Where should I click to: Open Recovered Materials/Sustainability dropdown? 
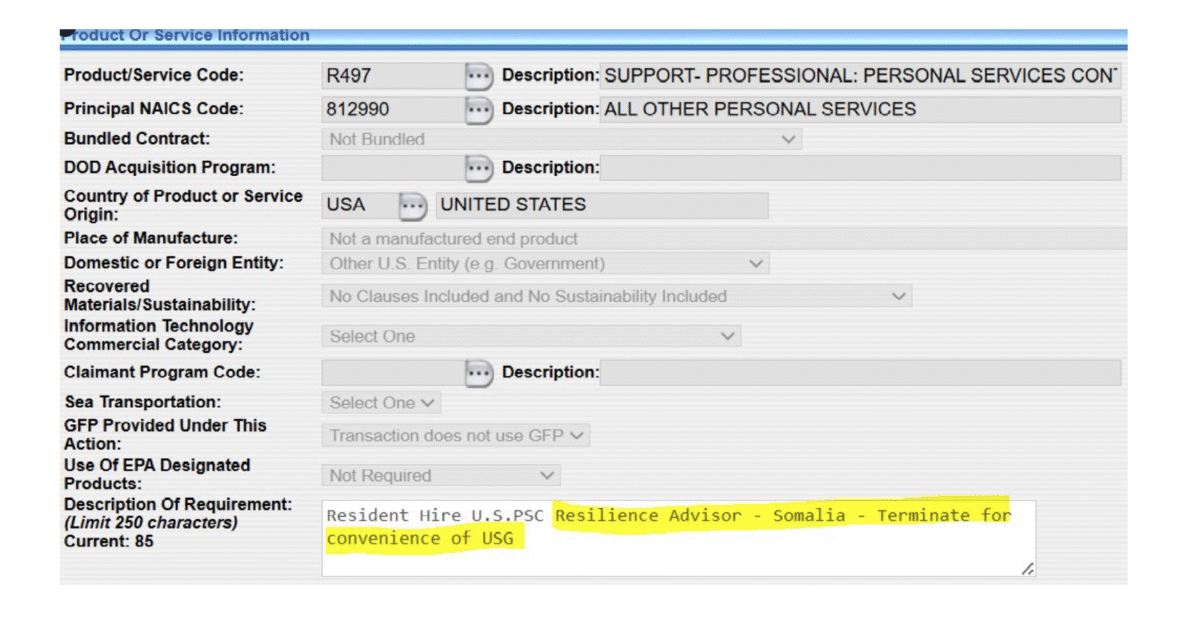(617, 296)
